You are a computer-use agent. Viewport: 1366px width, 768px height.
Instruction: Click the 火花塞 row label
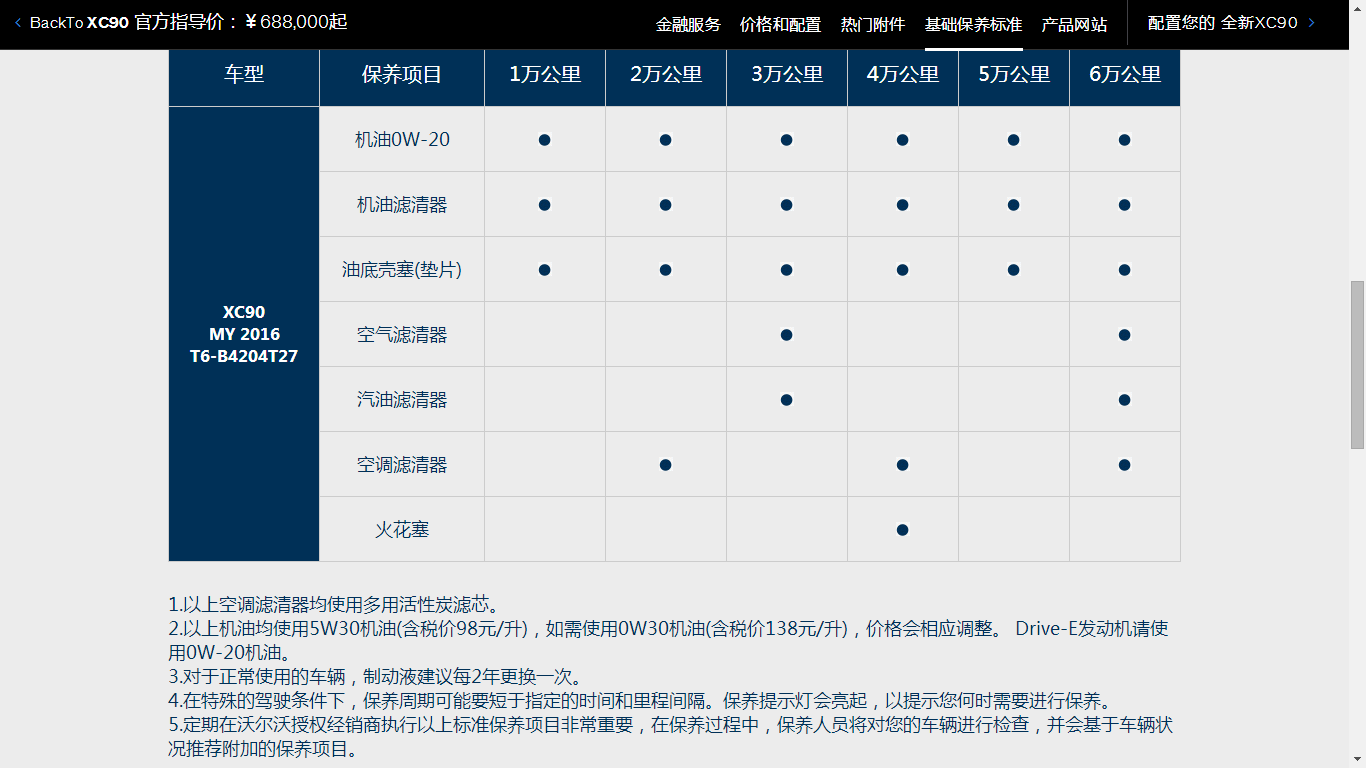click(x=402, y=530)
